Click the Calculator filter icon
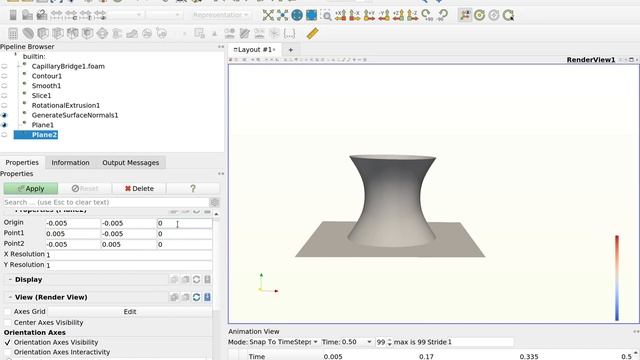The width and height of the screenshot is (640, 360). (13, 33)
